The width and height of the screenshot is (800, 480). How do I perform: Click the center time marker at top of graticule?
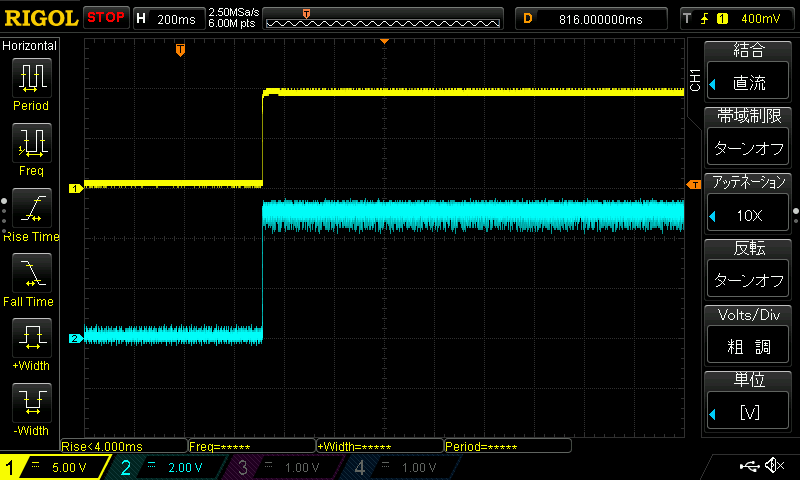[385, 41]
